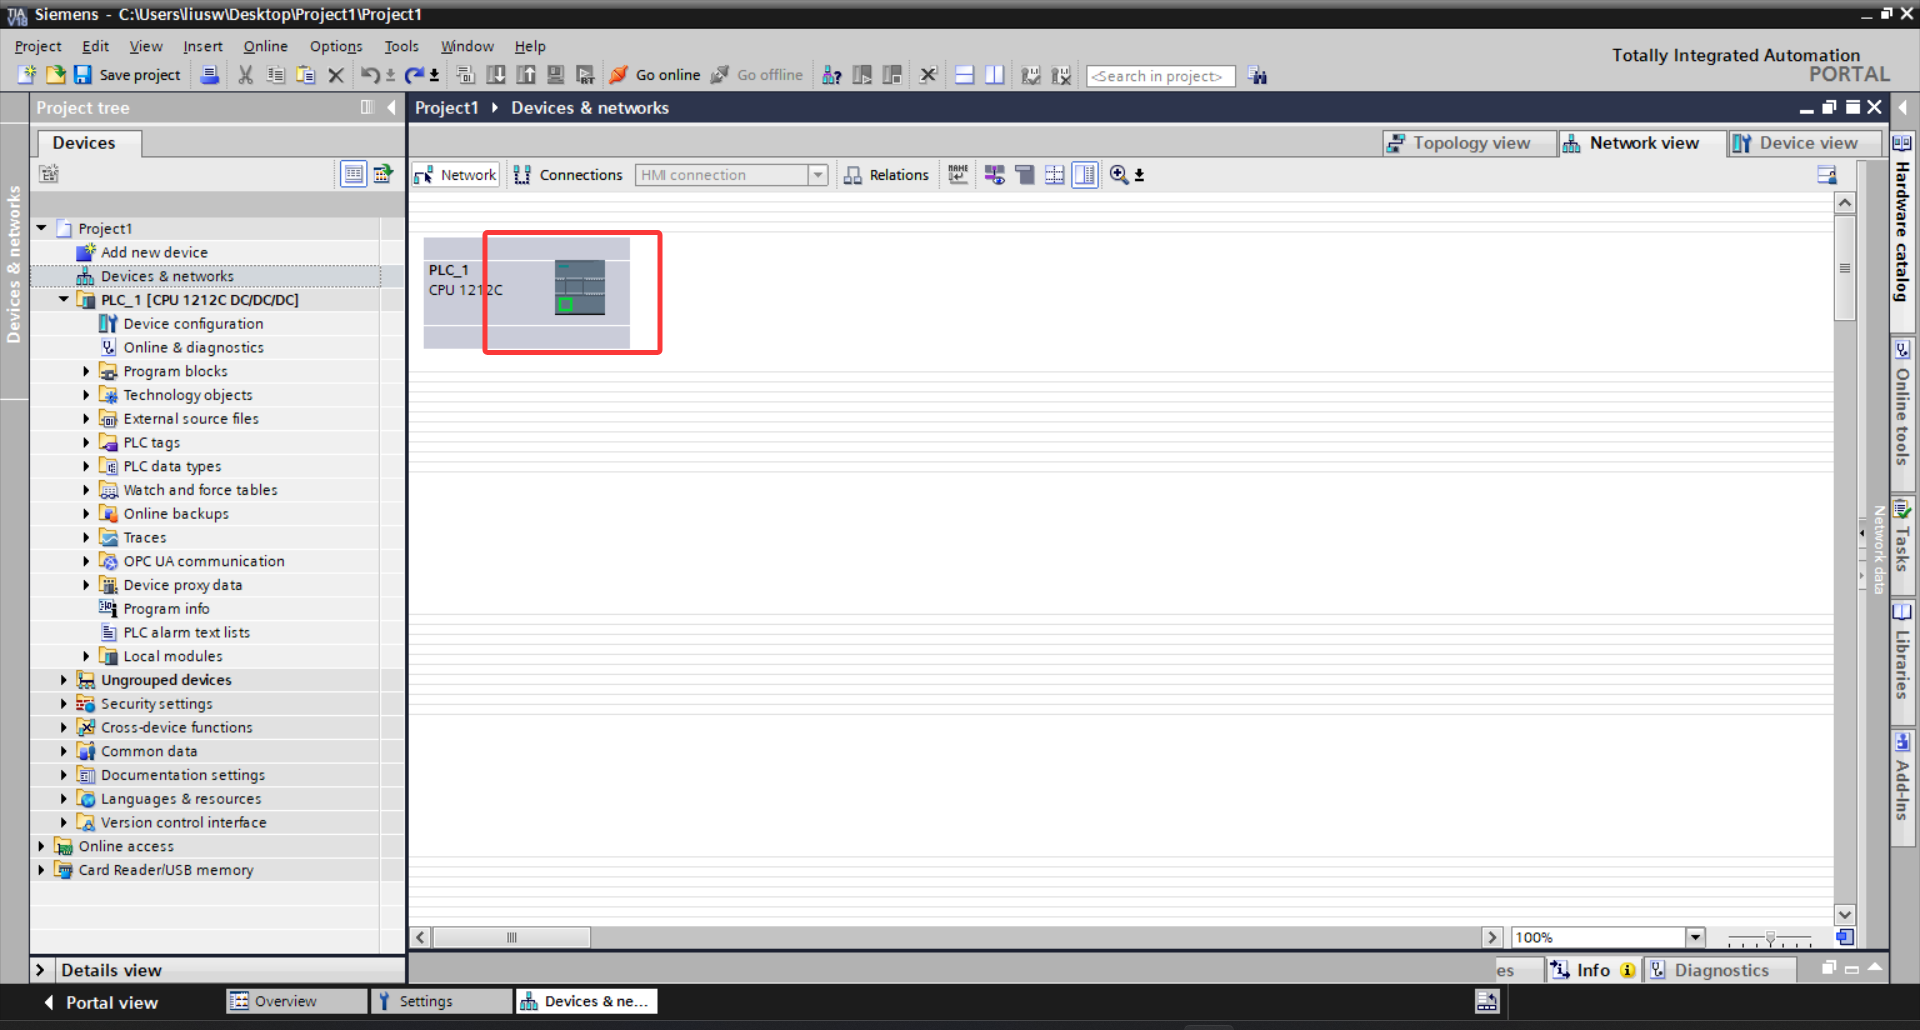
Task: Click the Overview taskbar button
Action: (296, 1001)
